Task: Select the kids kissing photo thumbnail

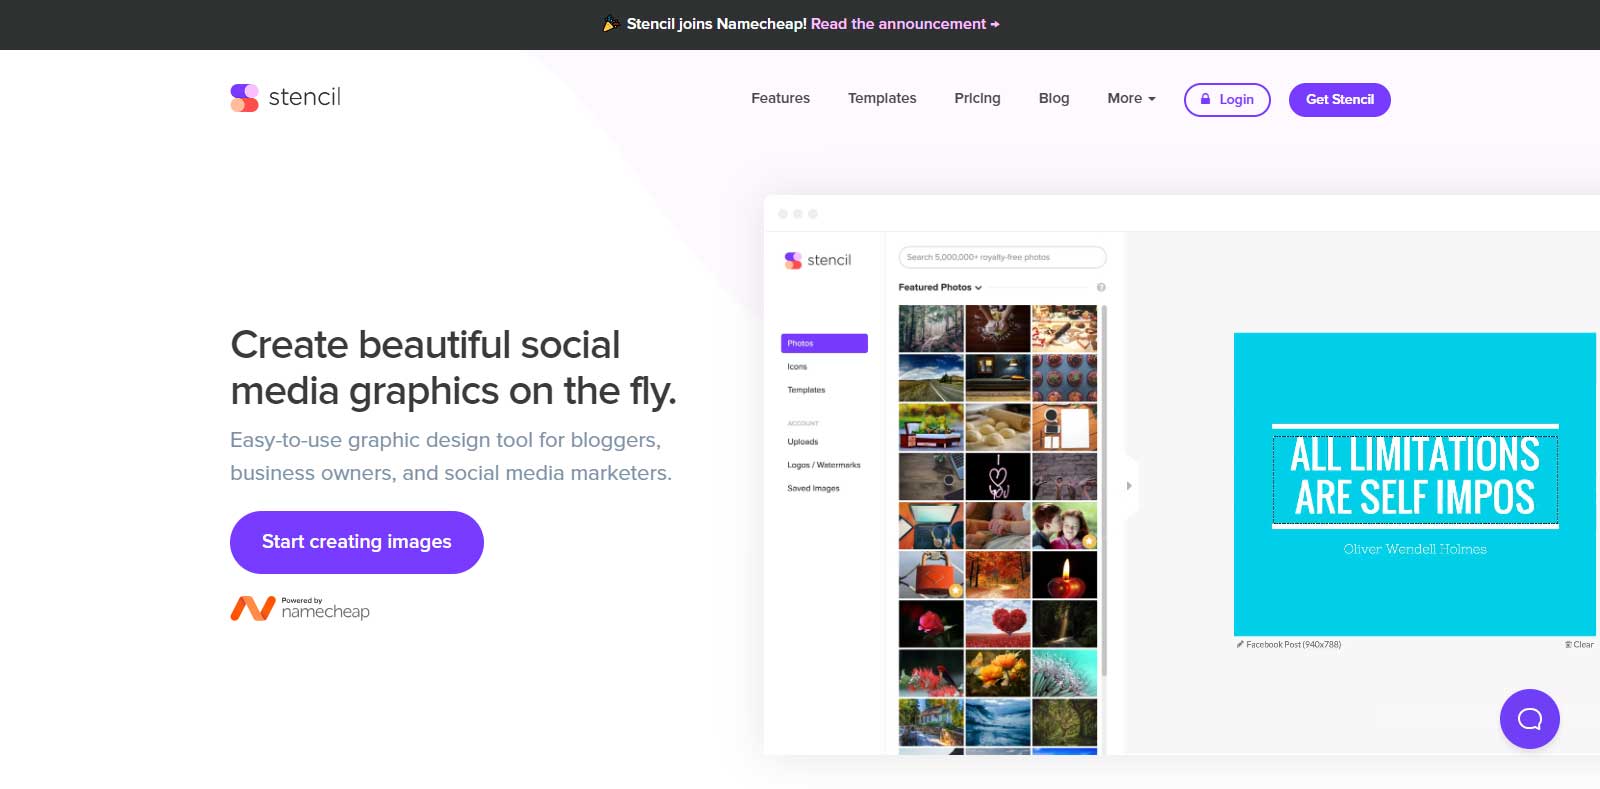Action: [1064, 525]
